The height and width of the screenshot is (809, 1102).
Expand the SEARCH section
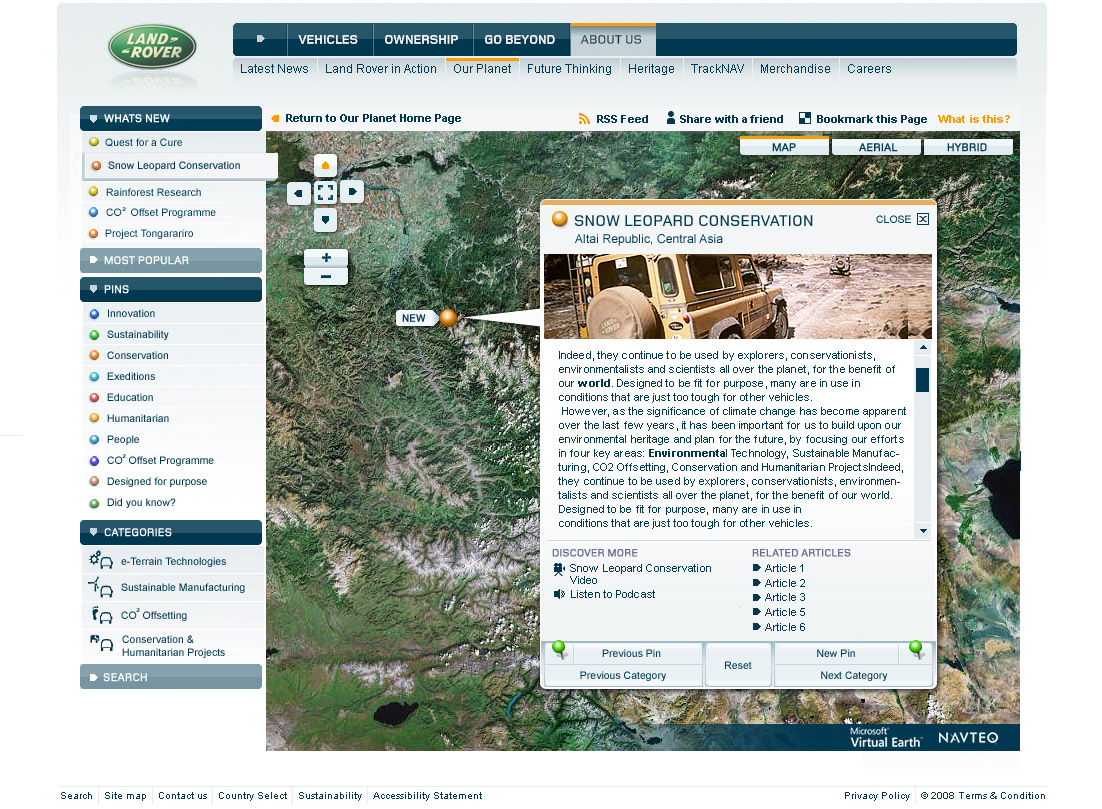[171, 677]
